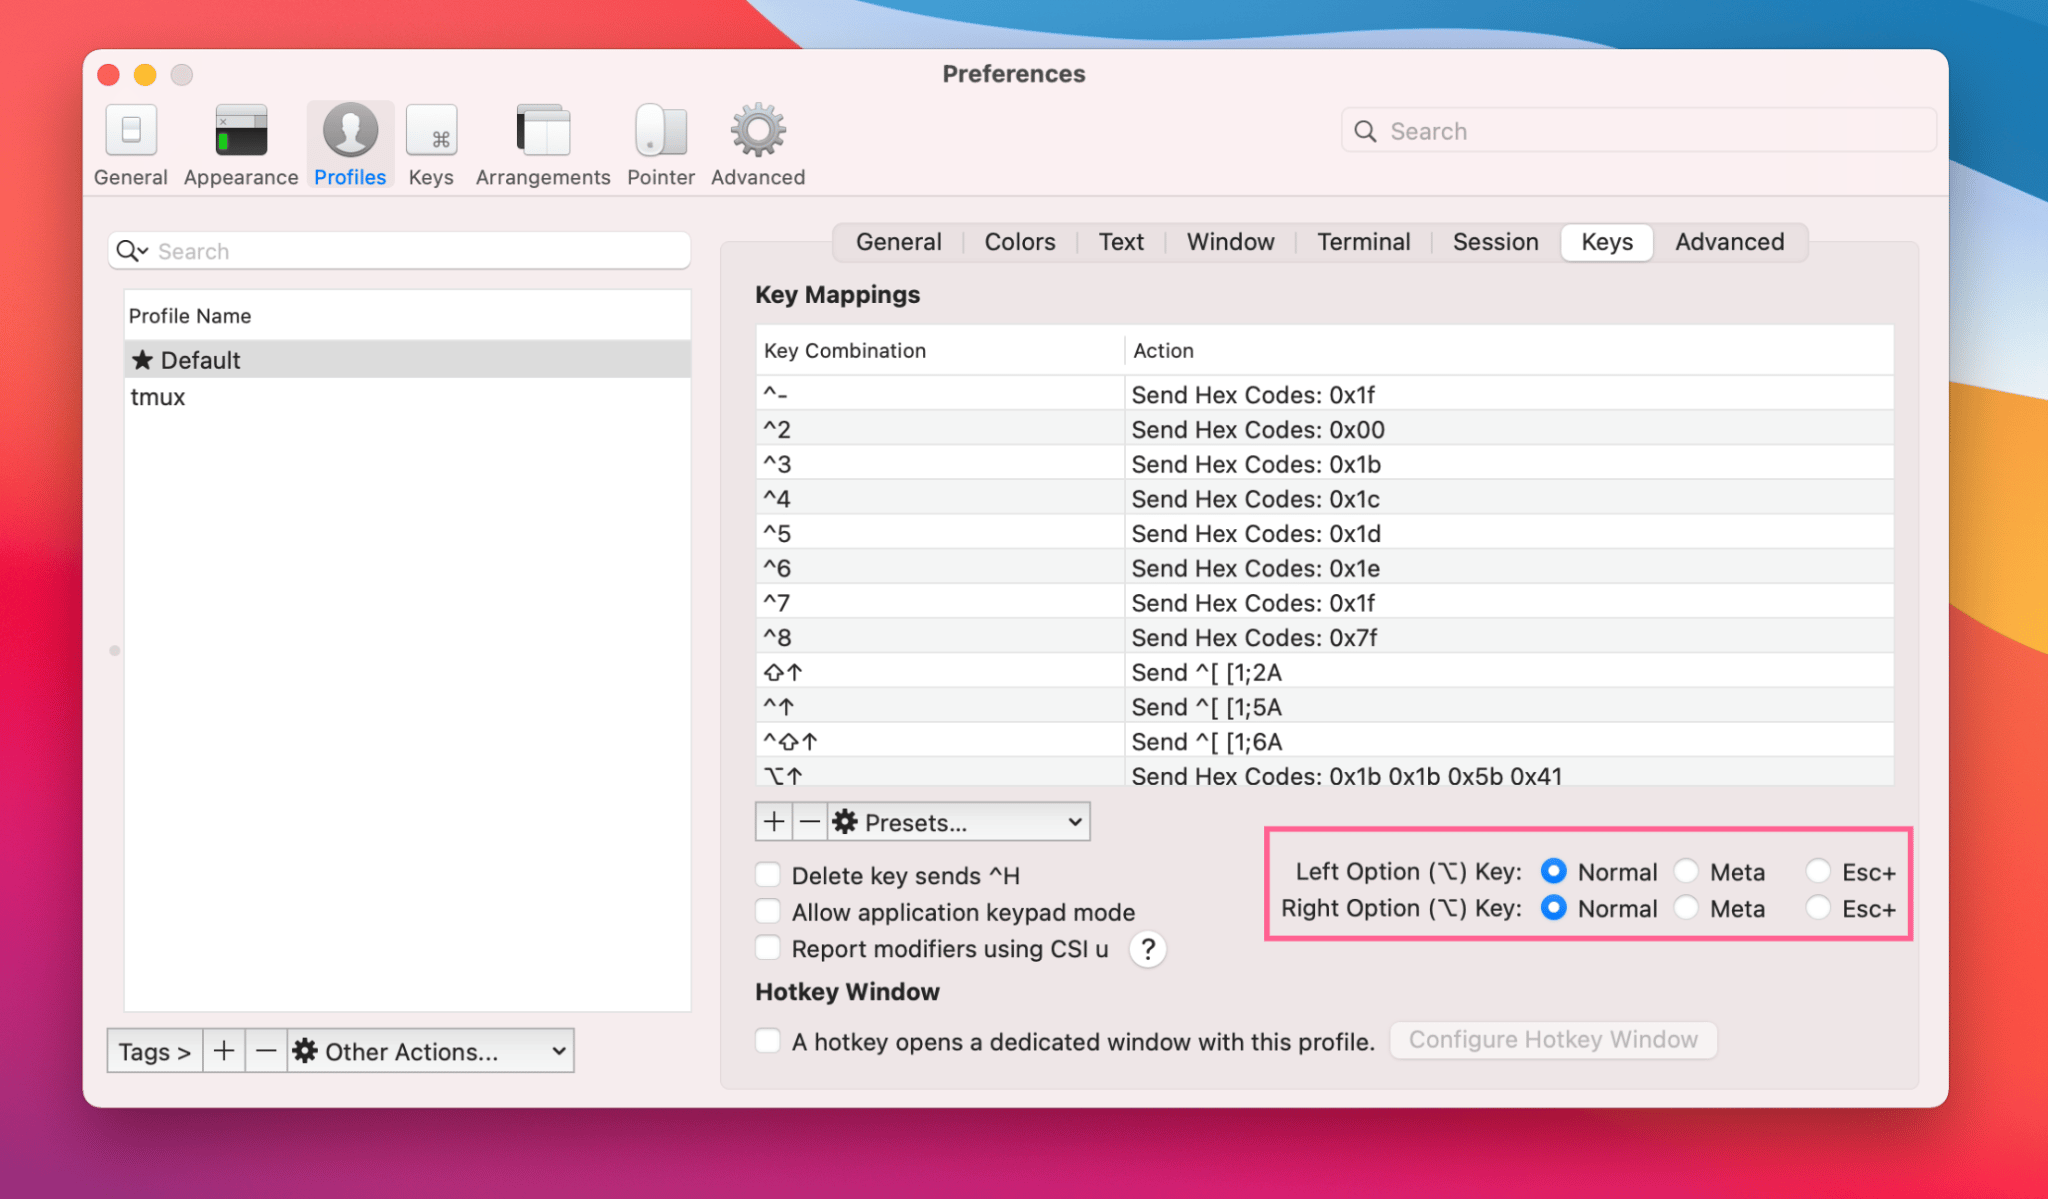Open the Presets dropdown menu

click(x=959, y=822)
